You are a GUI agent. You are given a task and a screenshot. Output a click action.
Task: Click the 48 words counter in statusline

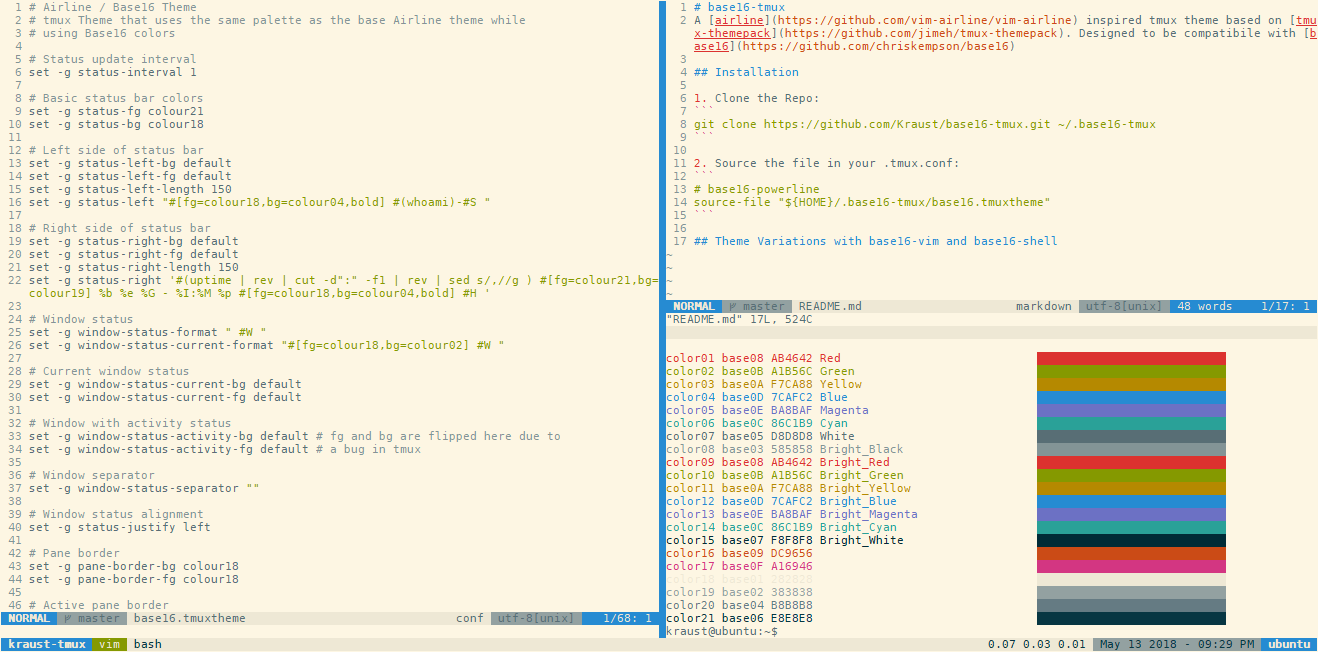[x=1204, y=306]
